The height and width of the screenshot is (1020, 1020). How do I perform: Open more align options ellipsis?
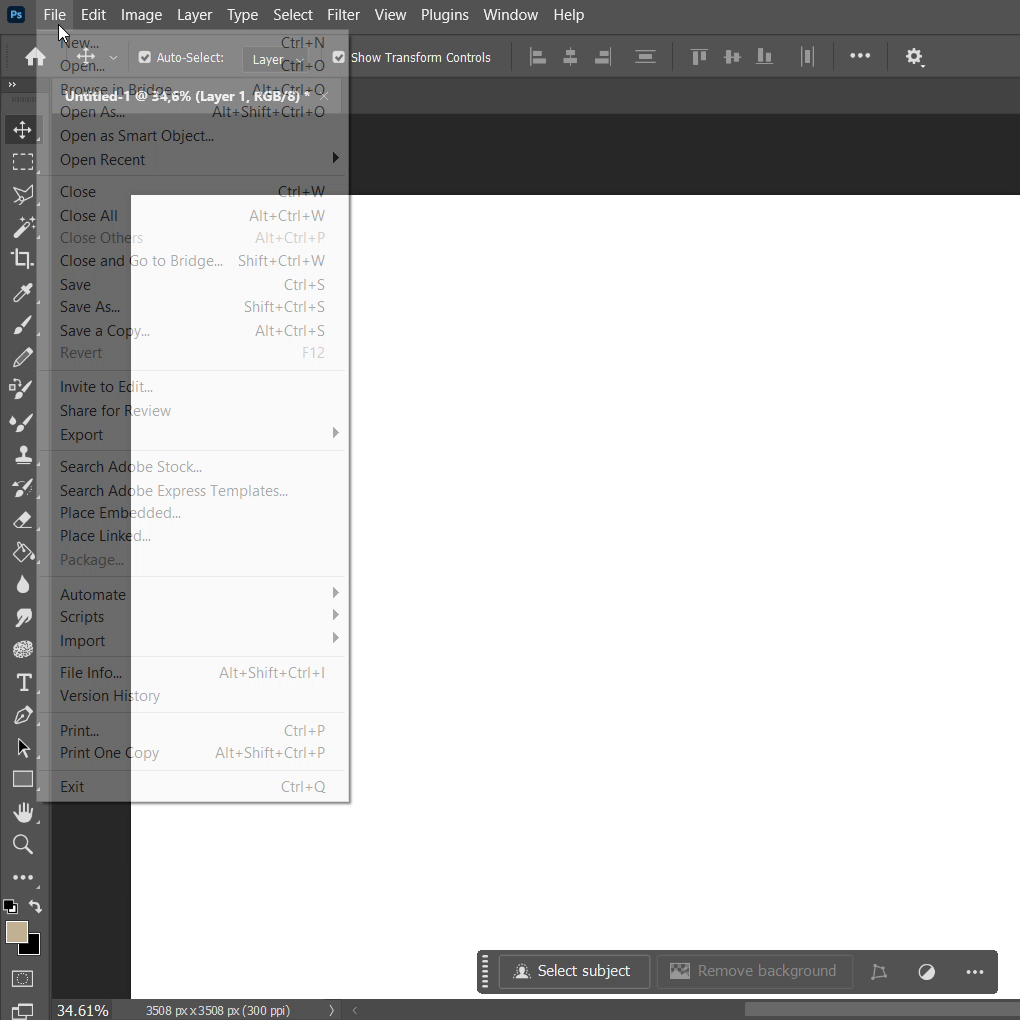[x=860, y=56]
